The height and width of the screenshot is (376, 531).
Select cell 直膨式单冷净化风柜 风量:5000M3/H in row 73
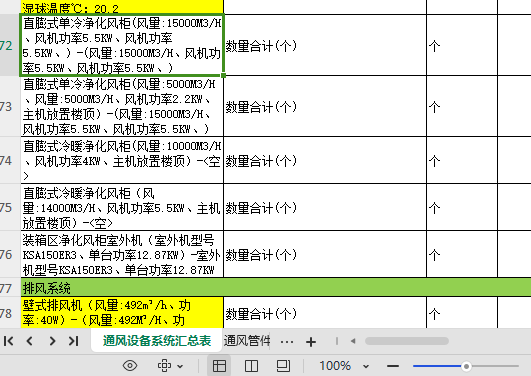(x=122, y=106)
